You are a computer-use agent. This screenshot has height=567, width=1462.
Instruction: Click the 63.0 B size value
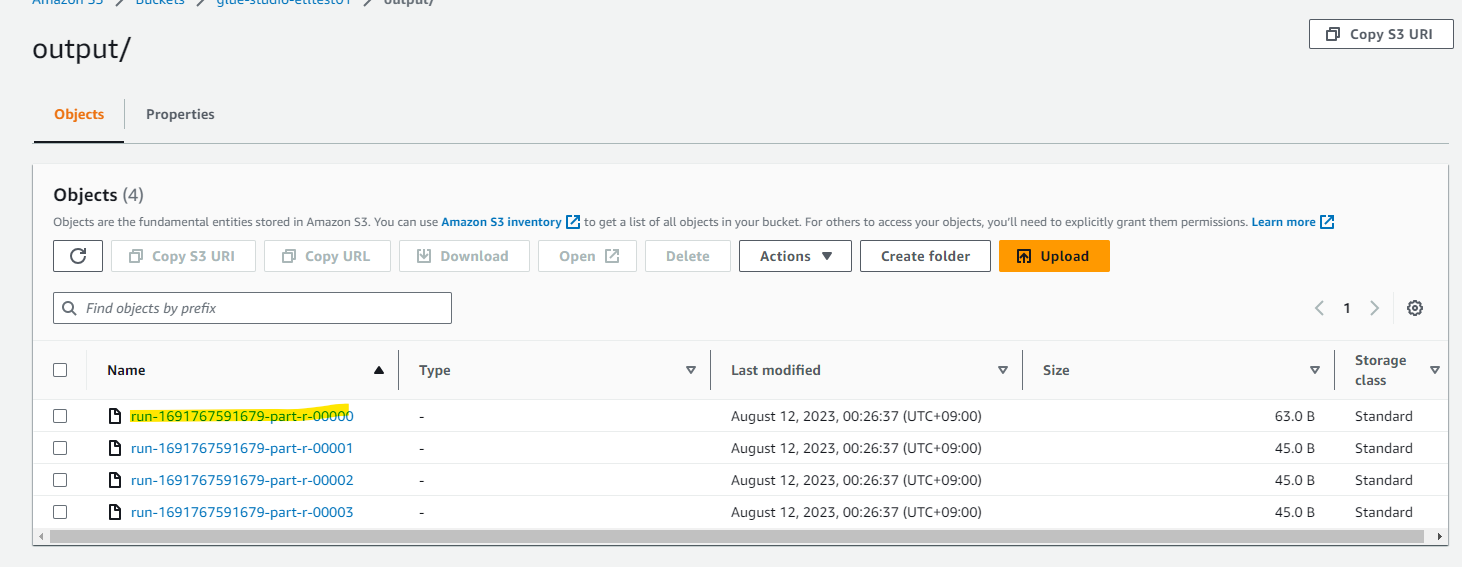click(x=1294, y=416)
